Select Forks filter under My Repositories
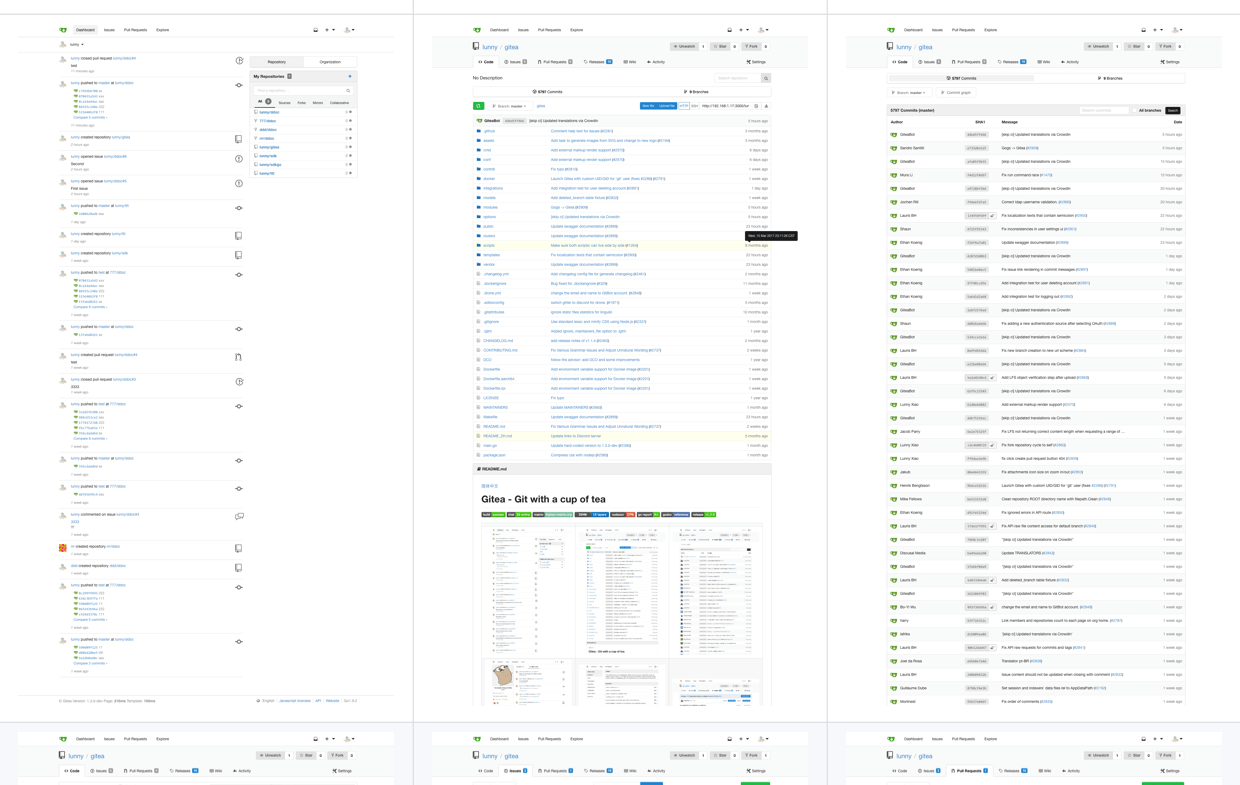 click(301, 103)
